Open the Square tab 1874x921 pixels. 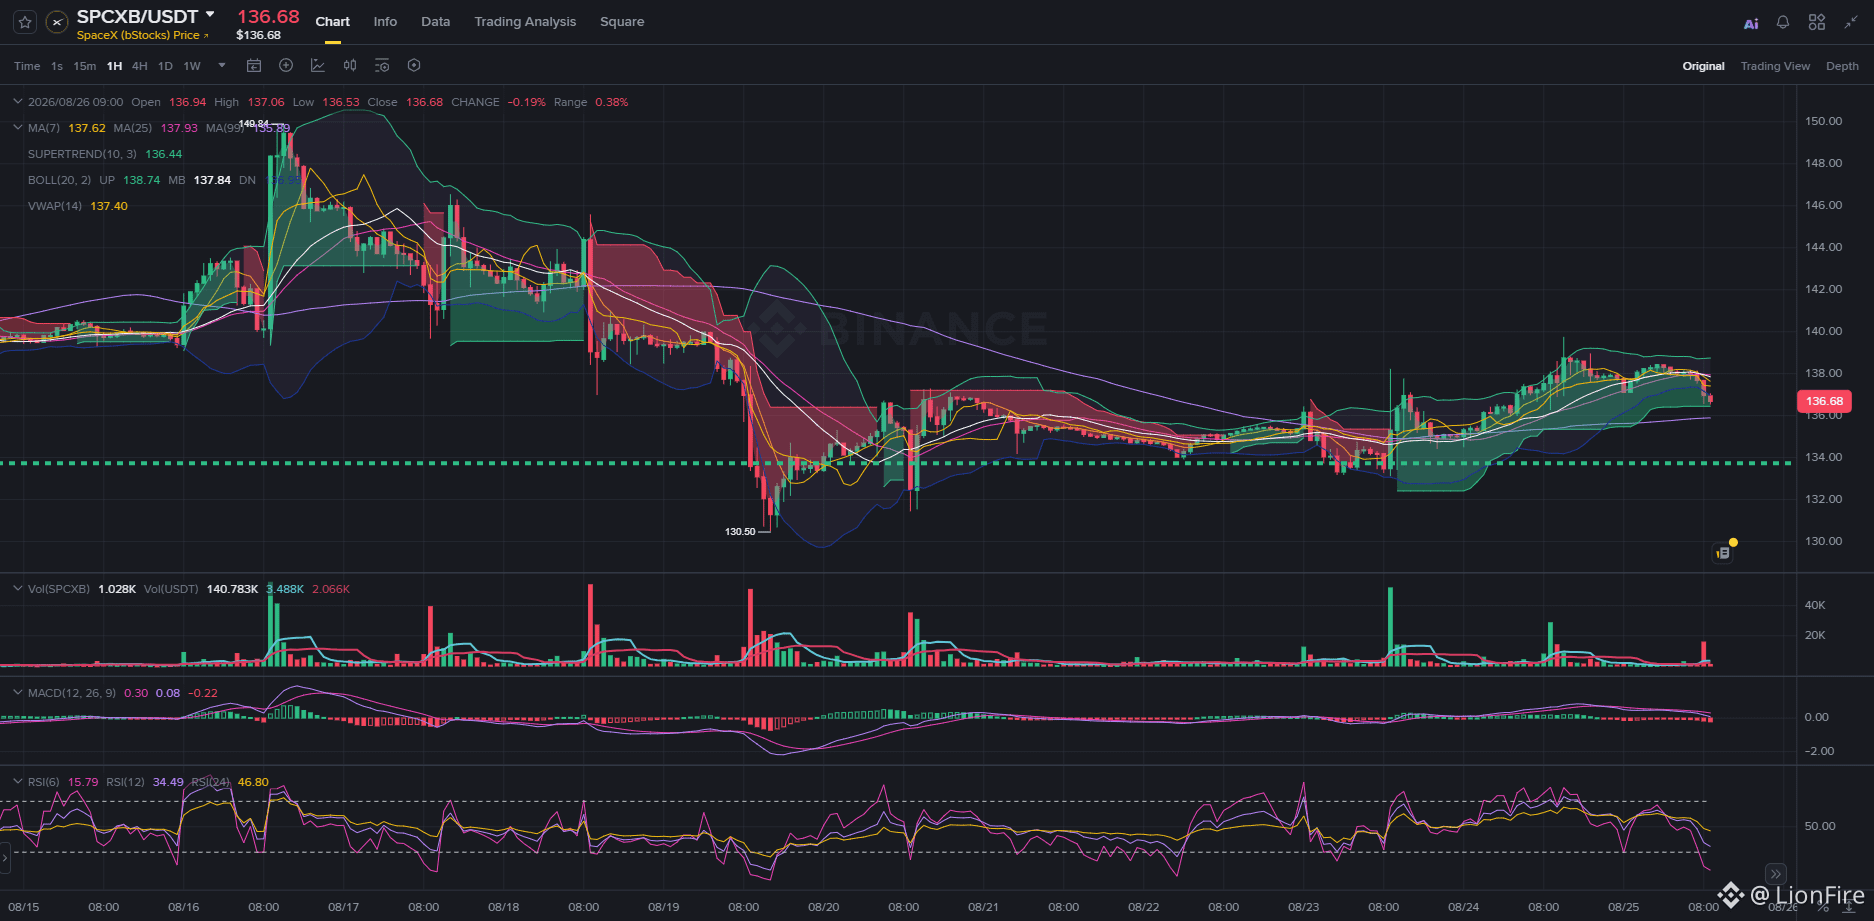pos(622,22)
